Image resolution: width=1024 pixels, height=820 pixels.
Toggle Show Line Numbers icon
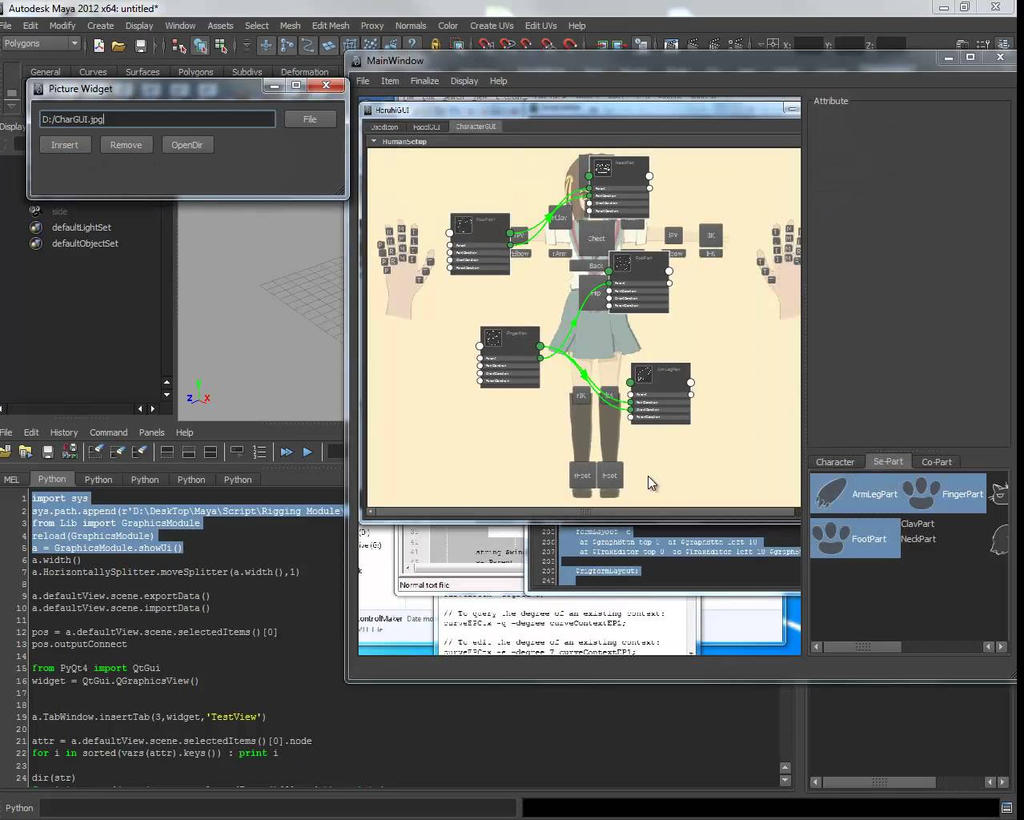pos(259,452)
